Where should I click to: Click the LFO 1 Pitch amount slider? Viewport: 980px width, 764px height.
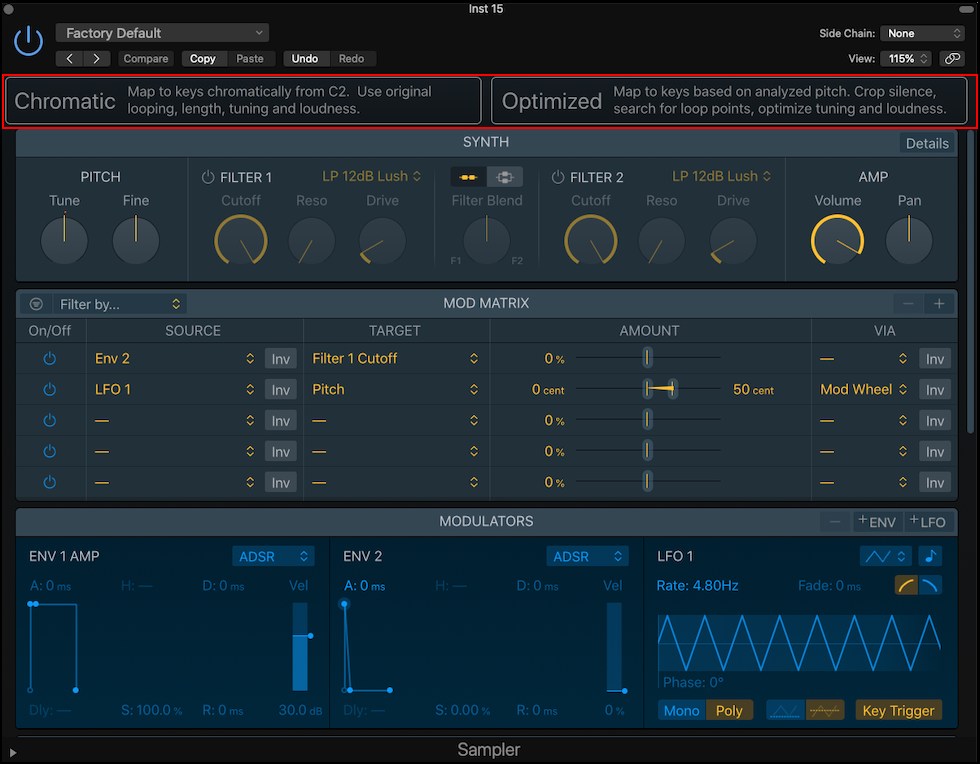pos(648,389)
